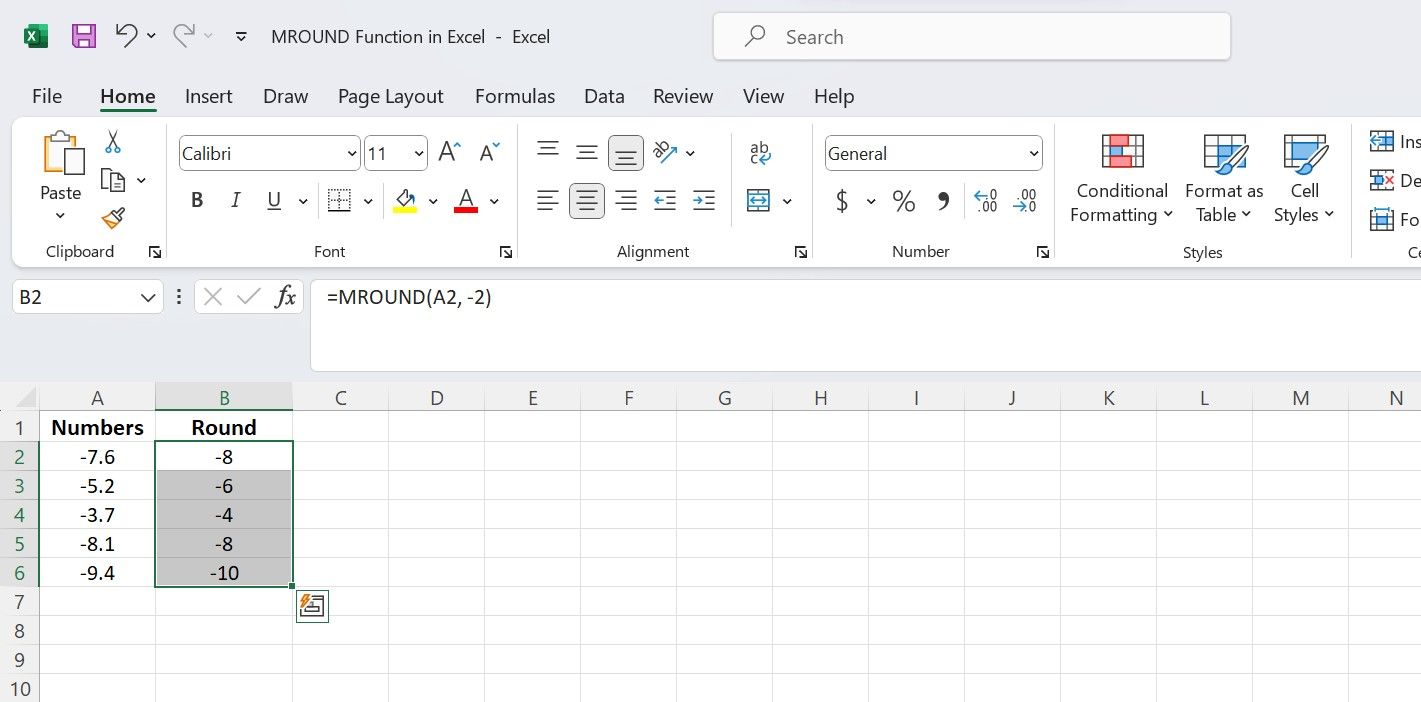
Task: Toggle Italic formatting
Action: pos(236,201)
